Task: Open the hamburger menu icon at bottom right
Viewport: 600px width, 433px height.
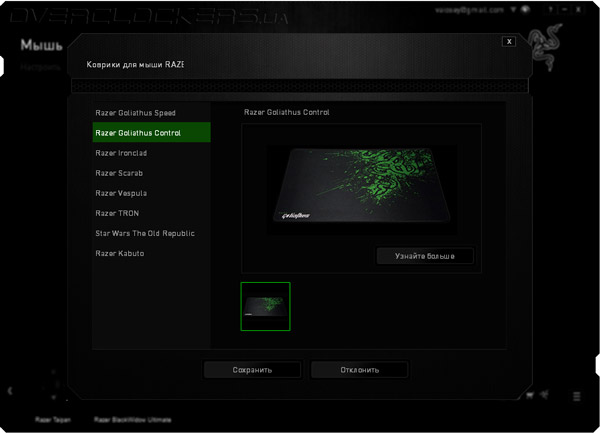Action: pos(577,396)
